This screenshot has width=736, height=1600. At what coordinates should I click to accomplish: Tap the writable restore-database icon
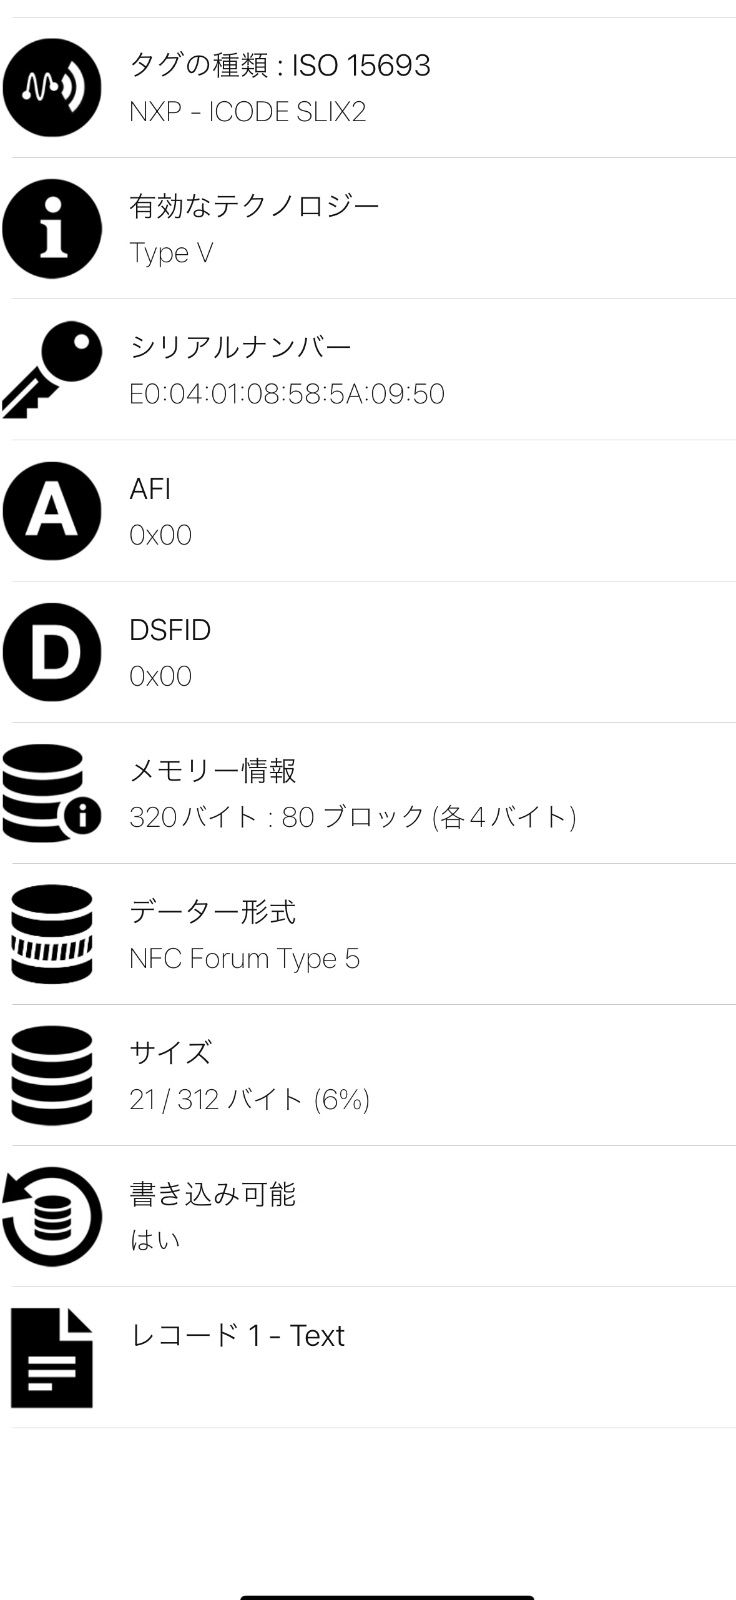click(x=52, y=1216)
